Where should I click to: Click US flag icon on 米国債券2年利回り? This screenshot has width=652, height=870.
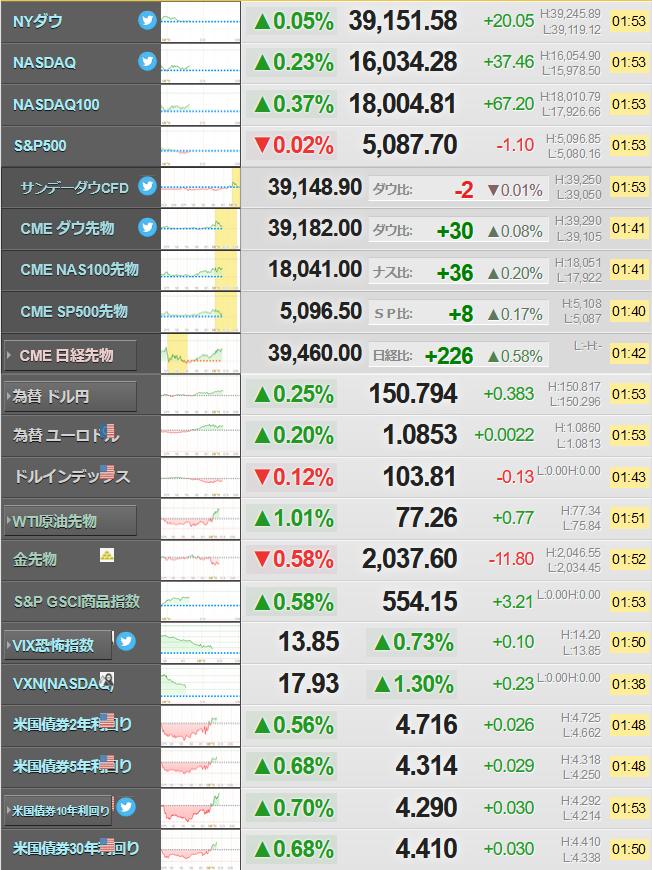[x=107, y=721]
